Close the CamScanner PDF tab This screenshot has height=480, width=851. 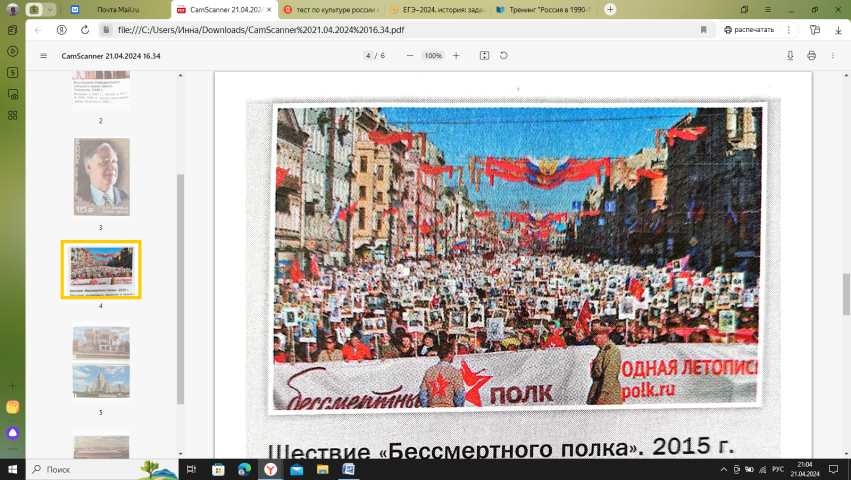pos(269,9)
